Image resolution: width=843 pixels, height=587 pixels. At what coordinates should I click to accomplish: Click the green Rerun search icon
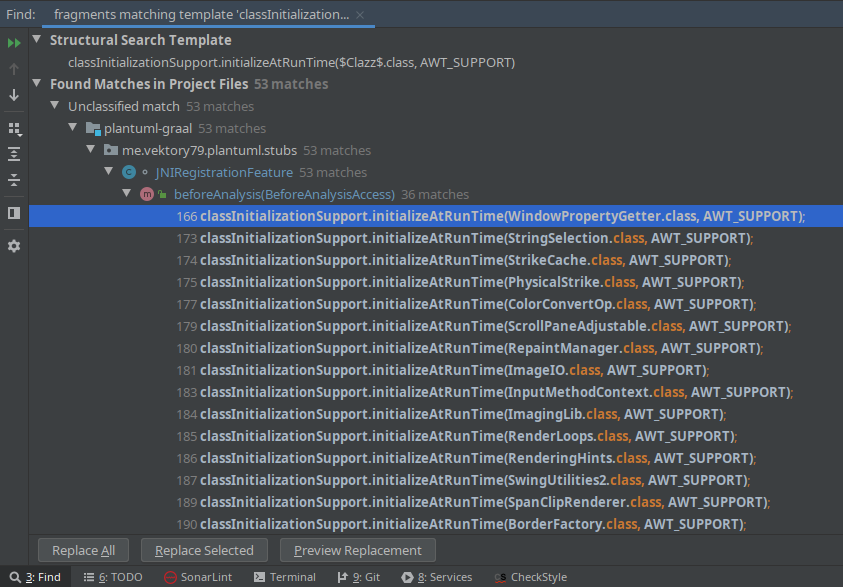click(14, 43)
